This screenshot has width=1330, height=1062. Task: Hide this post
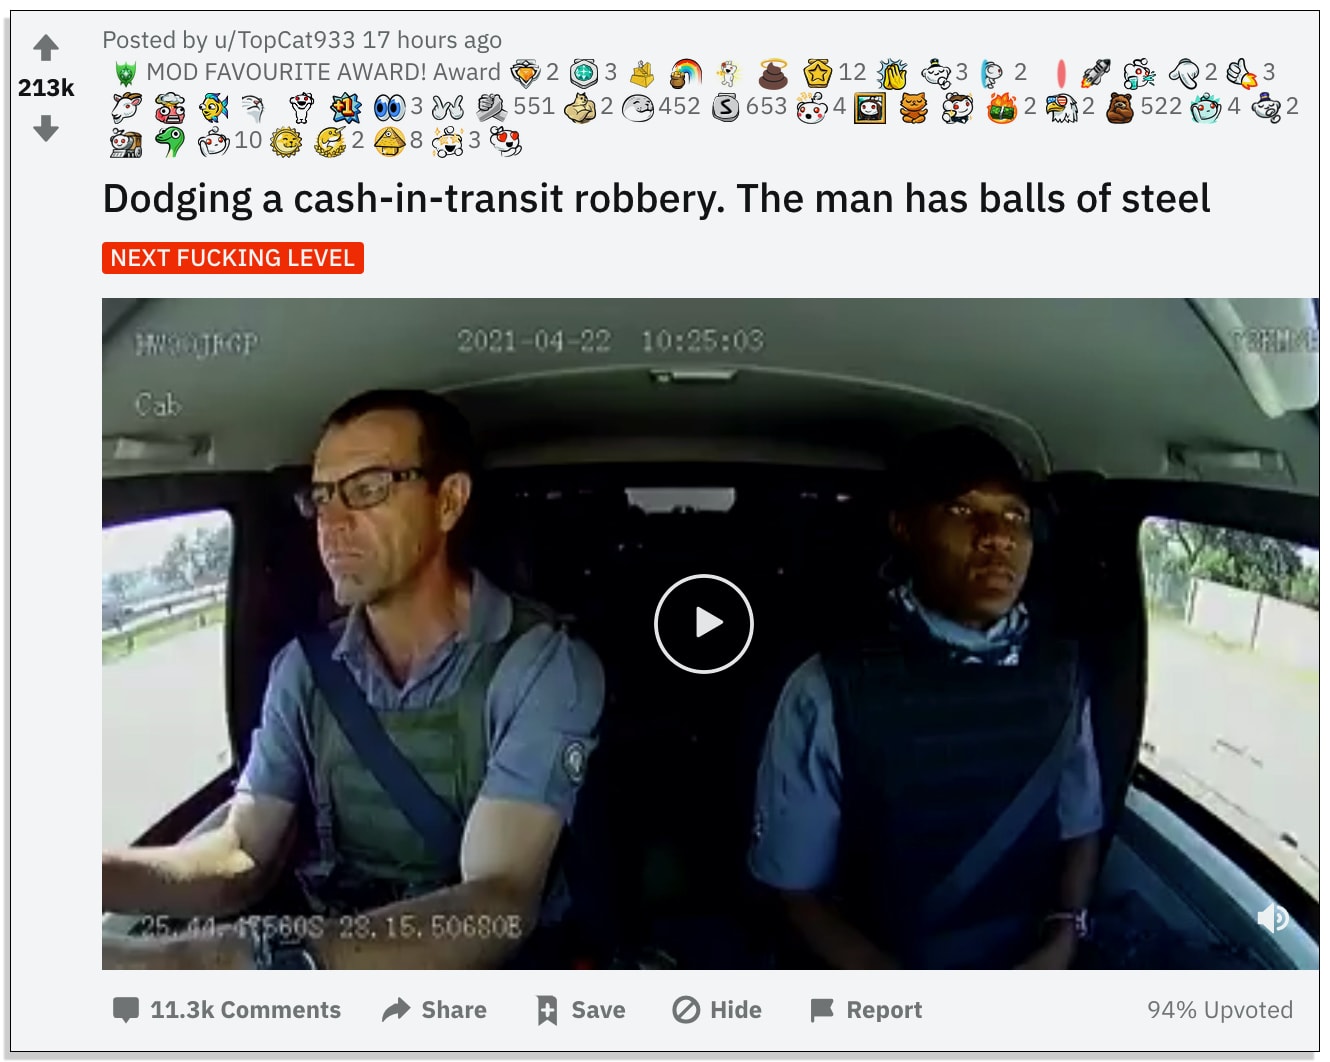point(717,1010)
